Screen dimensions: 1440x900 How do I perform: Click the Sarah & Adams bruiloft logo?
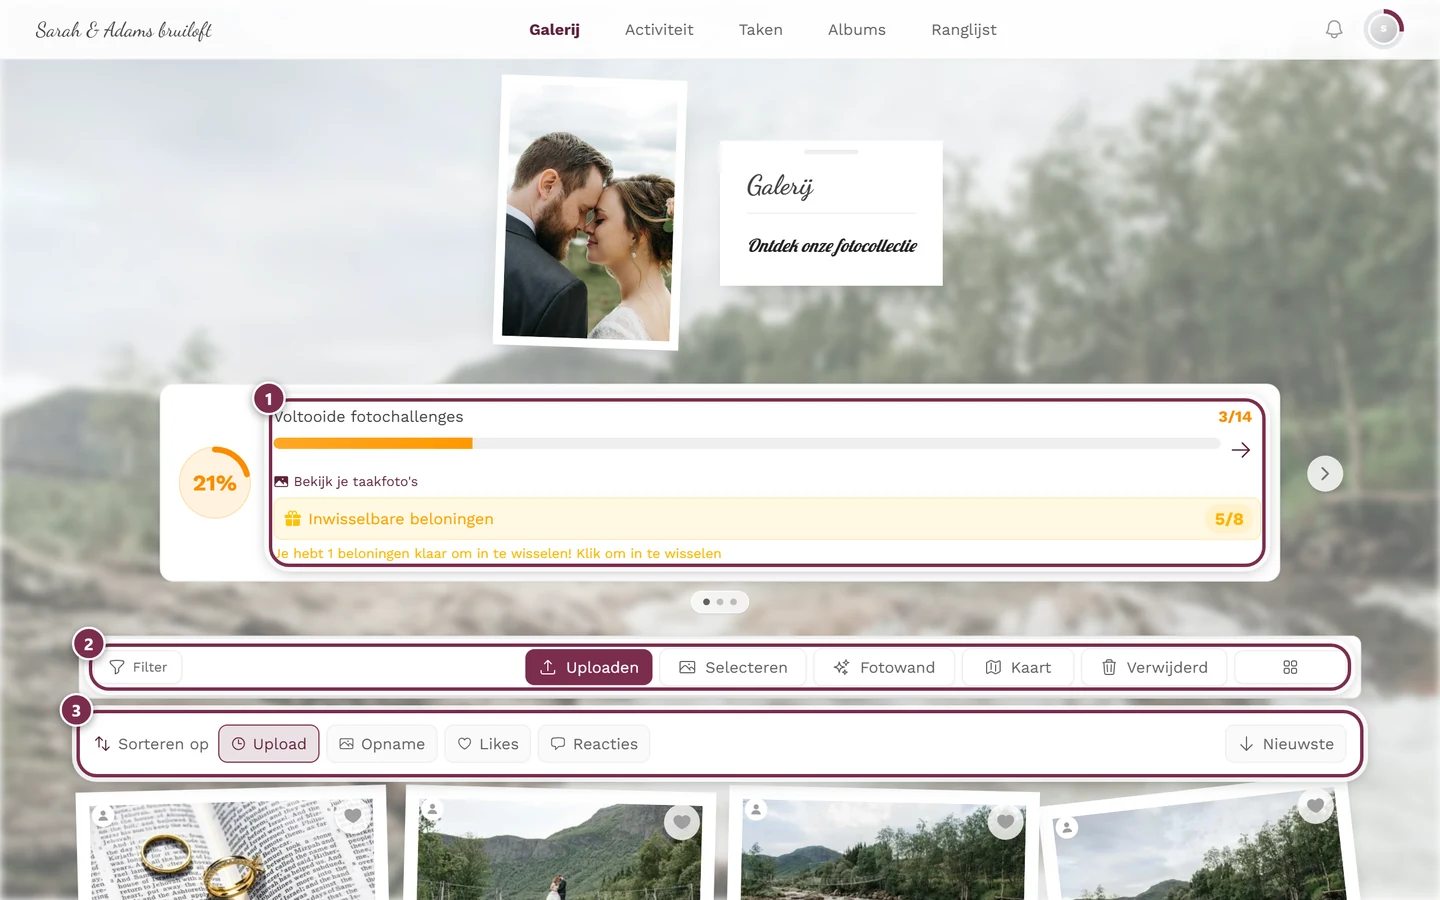click(124, 30)
